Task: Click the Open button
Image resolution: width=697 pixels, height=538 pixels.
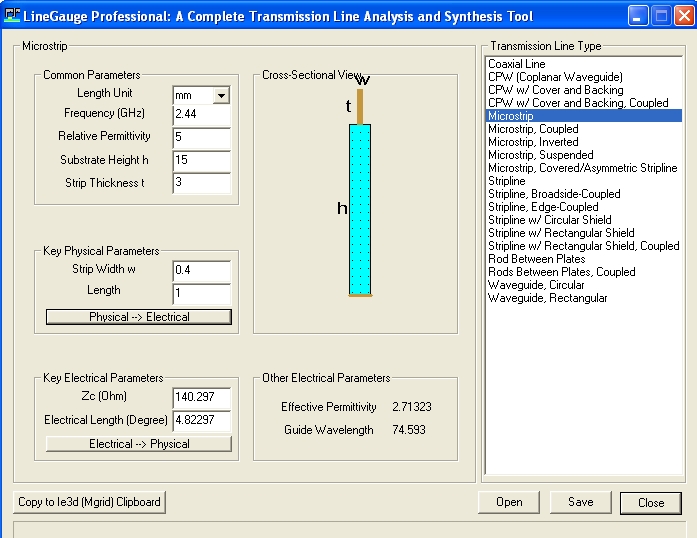Action: tap(509, 502)
